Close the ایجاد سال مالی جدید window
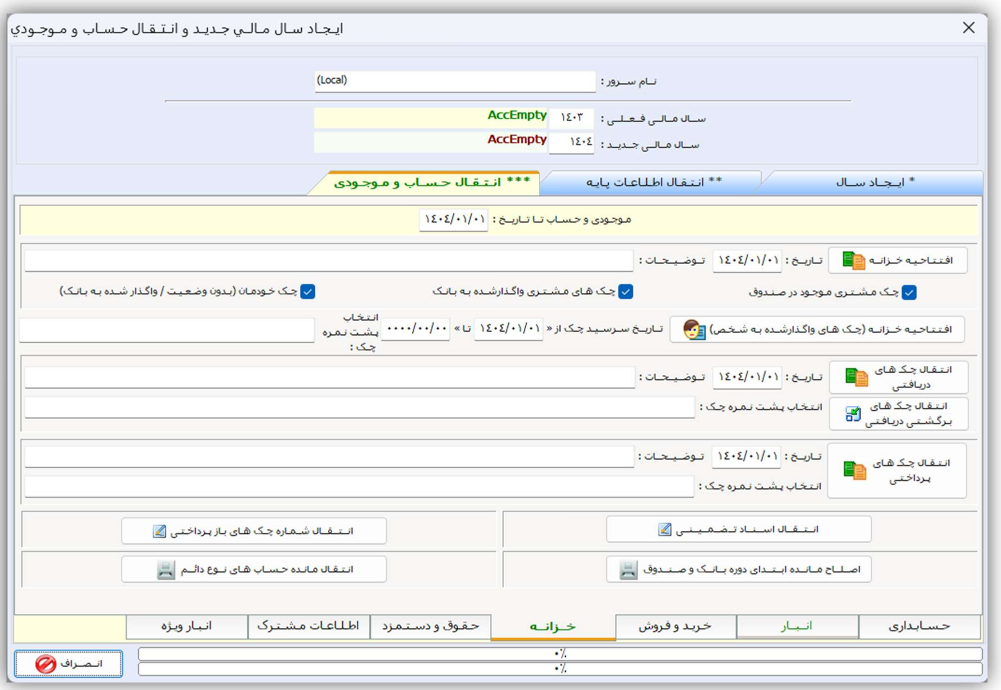 [x=968, y=27]
